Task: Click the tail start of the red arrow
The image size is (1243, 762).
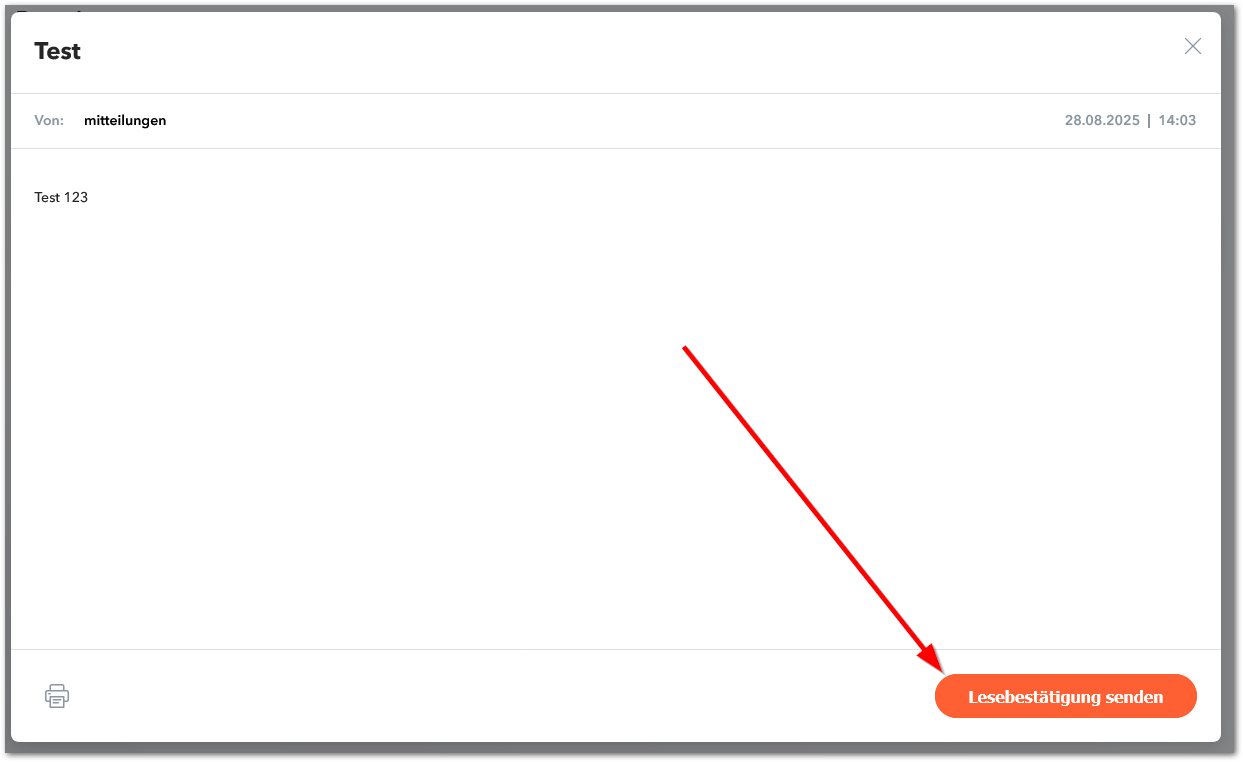Action: pyautogui.click(x=685, y=348)
